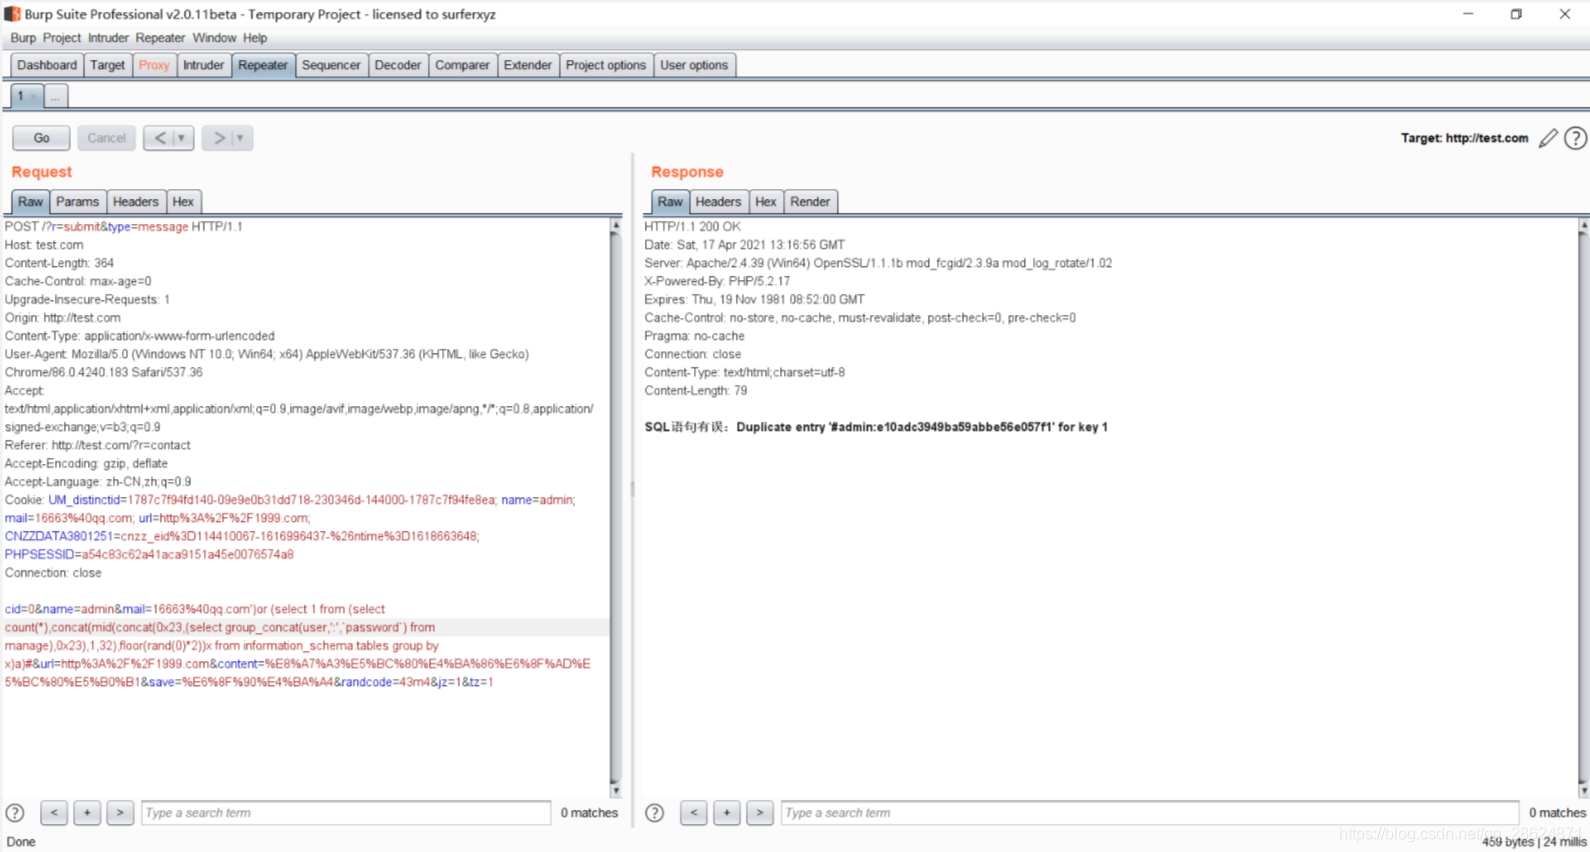Click the plus button in response search
Image resolution: width=1590 pixels, height=852 pixels.
pyautogui.click(x=727, y=813)
